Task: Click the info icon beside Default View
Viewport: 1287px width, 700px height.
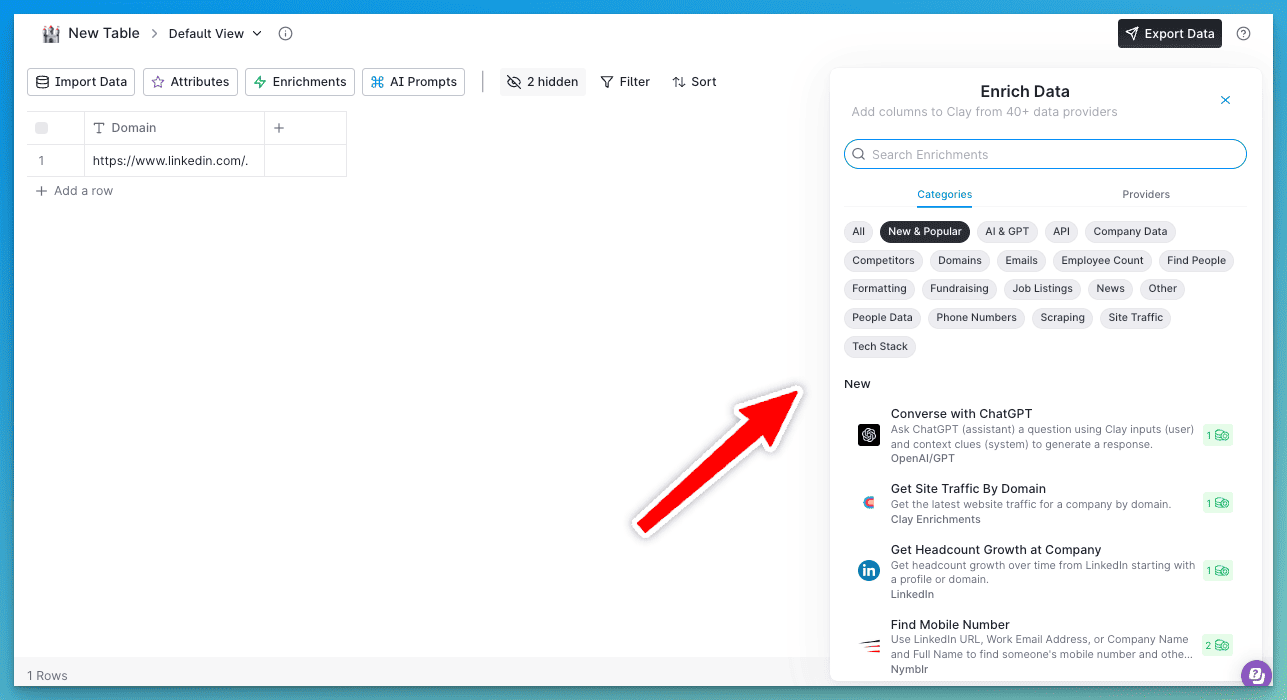Action: 285,34
